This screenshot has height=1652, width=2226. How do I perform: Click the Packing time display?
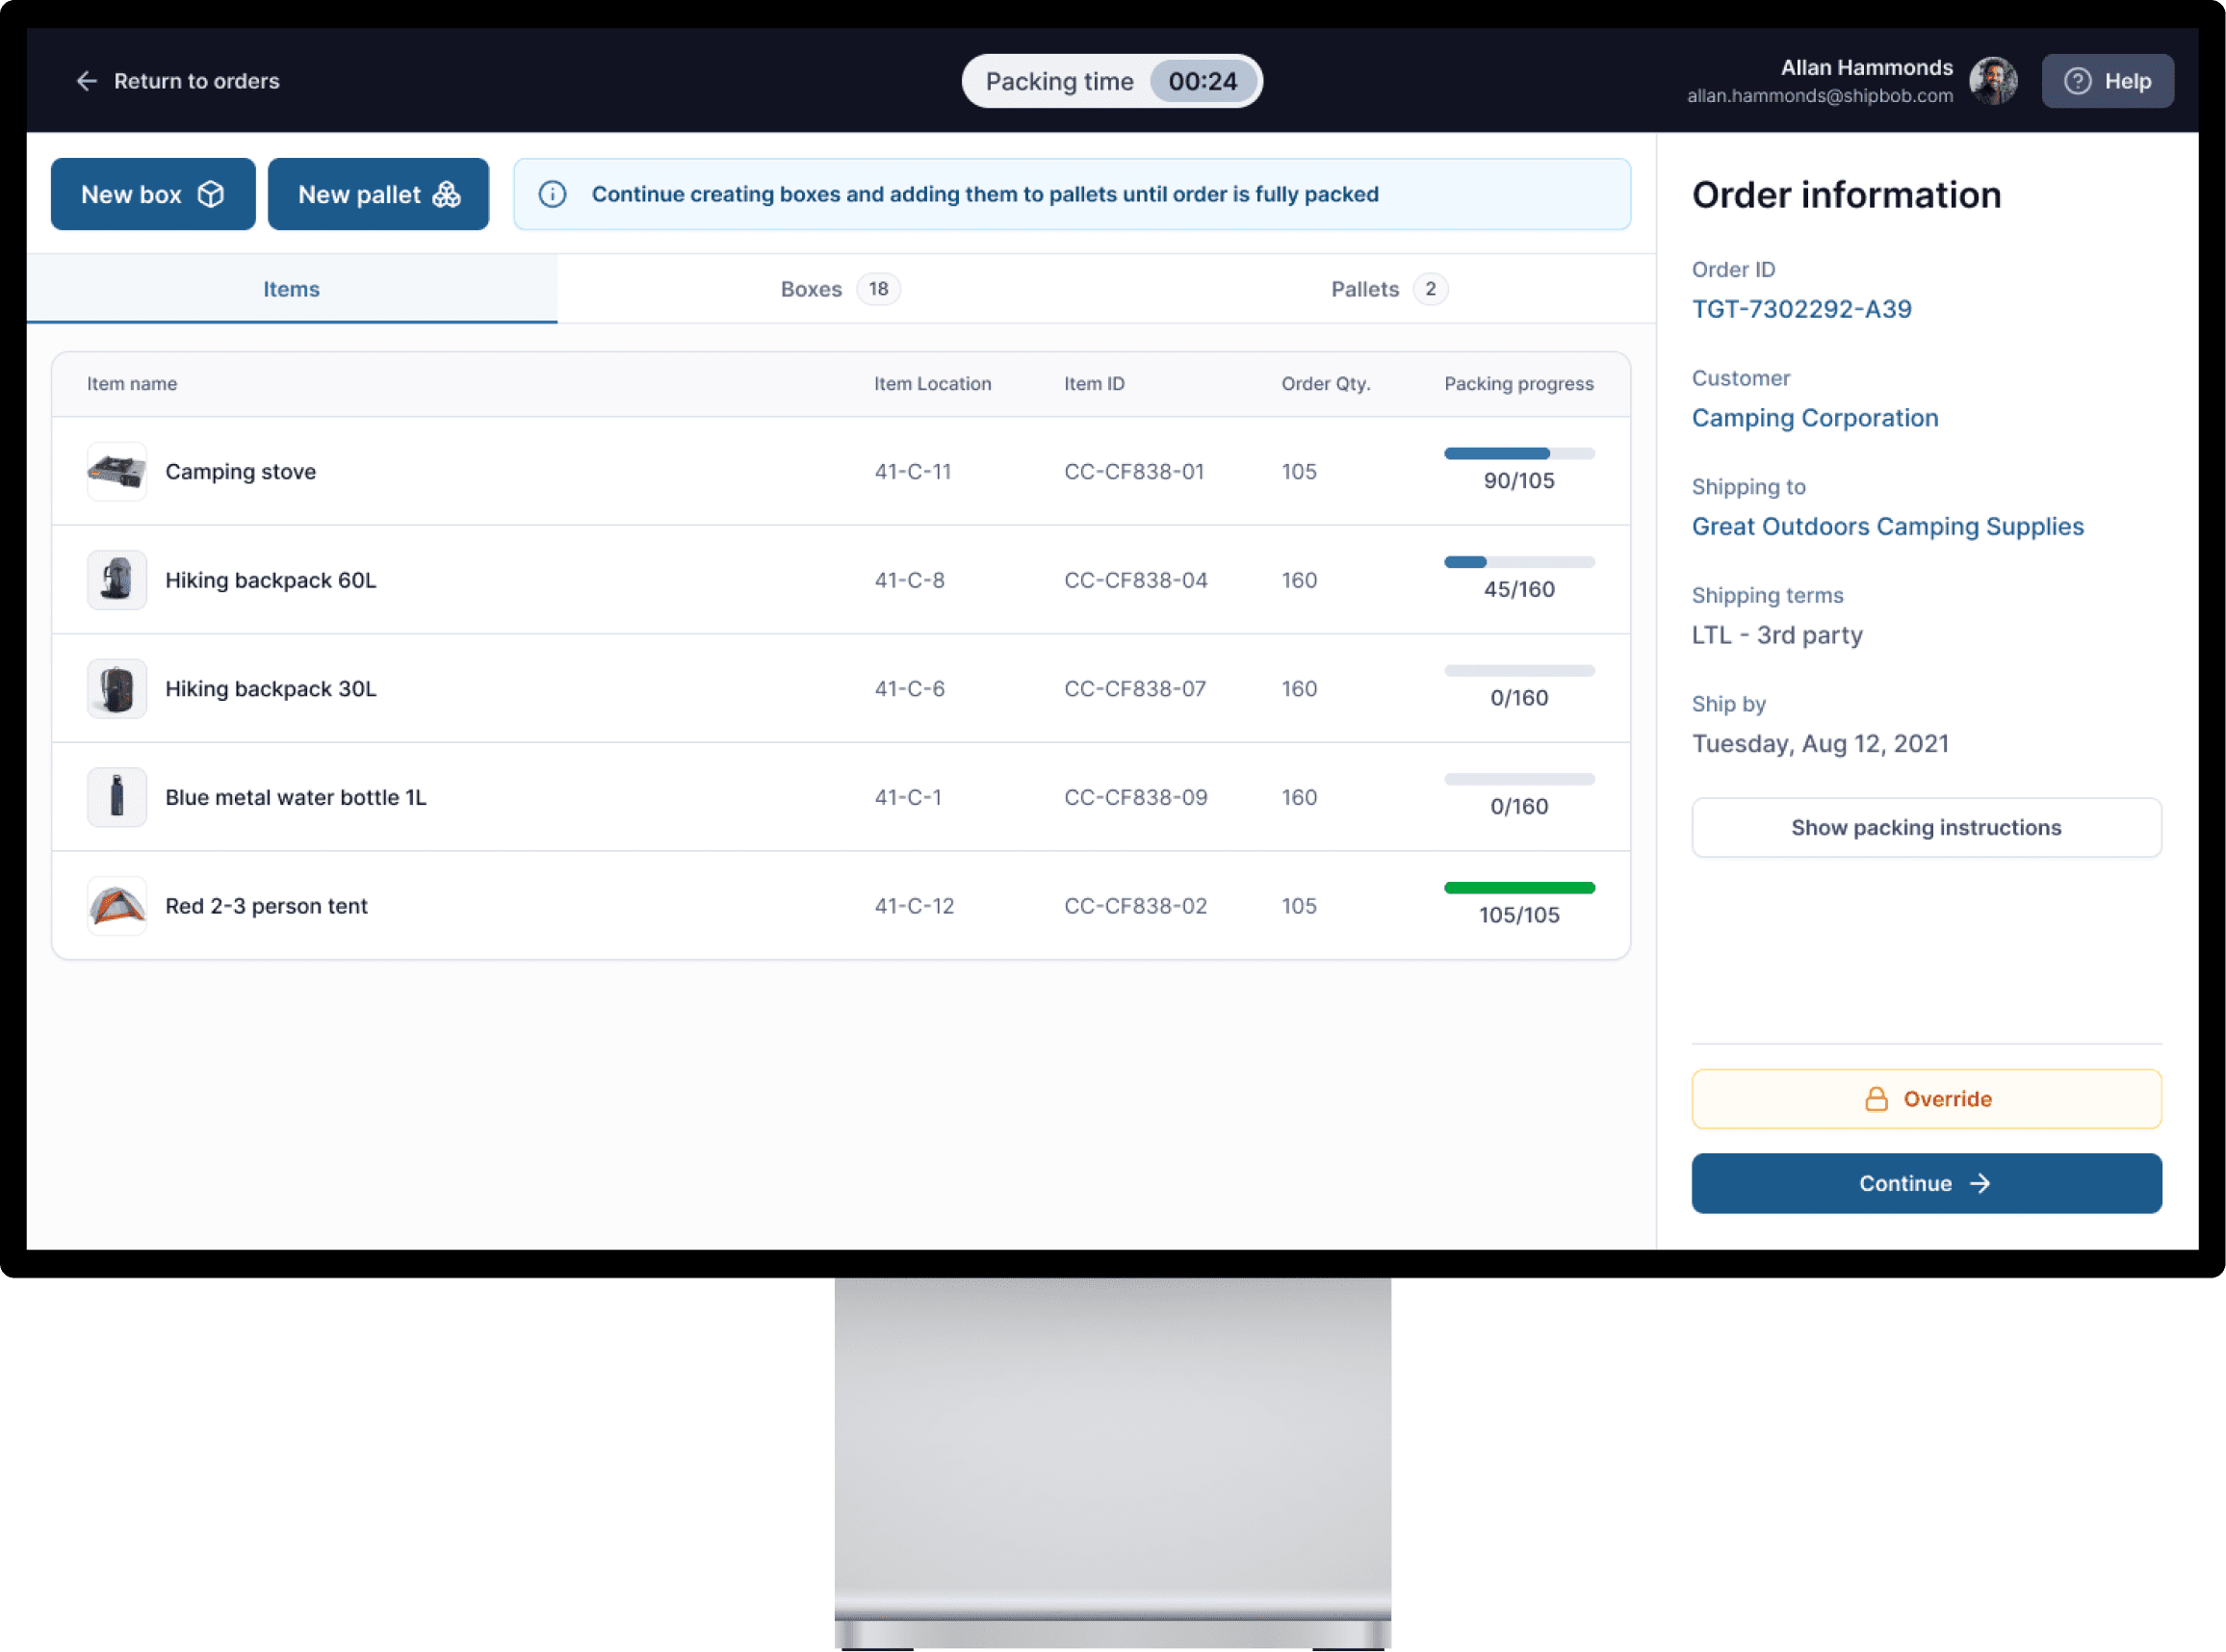(1111, 81)
